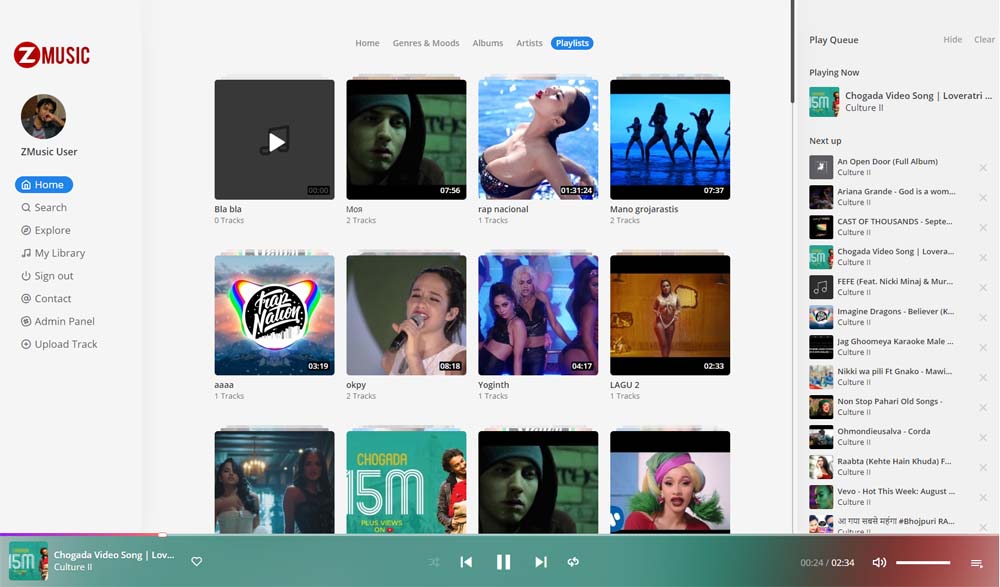Image resolution: width=1000 pixels, height=587 pixels.
Task: Open Explore in the sidebar
Action: click(45, 230)
